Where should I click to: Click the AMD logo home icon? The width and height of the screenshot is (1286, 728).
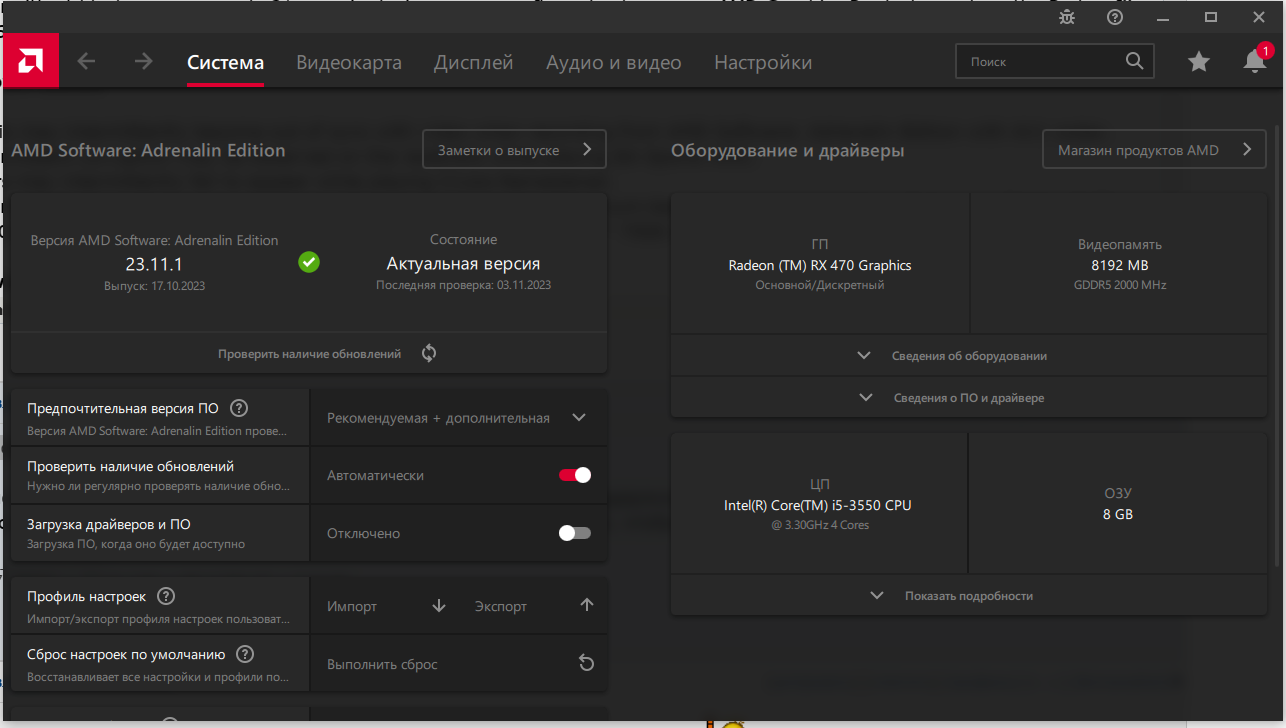point(30,61)
